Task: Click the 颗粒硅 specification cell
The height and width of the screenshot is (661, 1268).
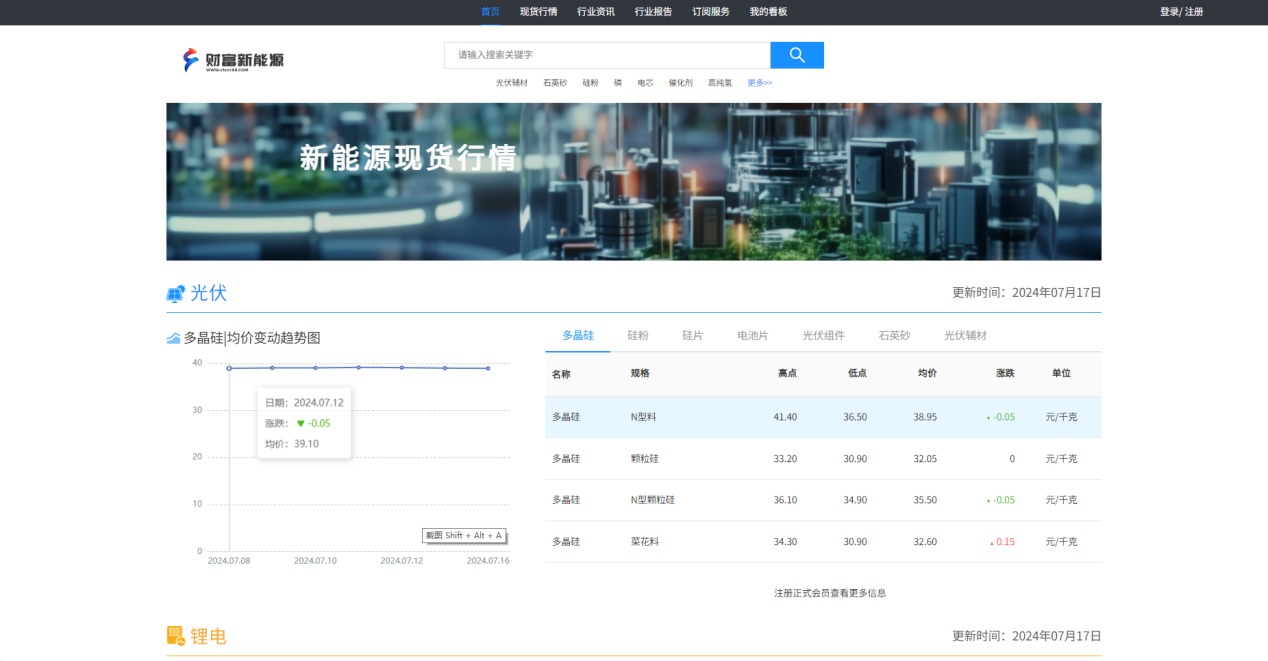Action: pyautogui.click(x=645, y=459)
